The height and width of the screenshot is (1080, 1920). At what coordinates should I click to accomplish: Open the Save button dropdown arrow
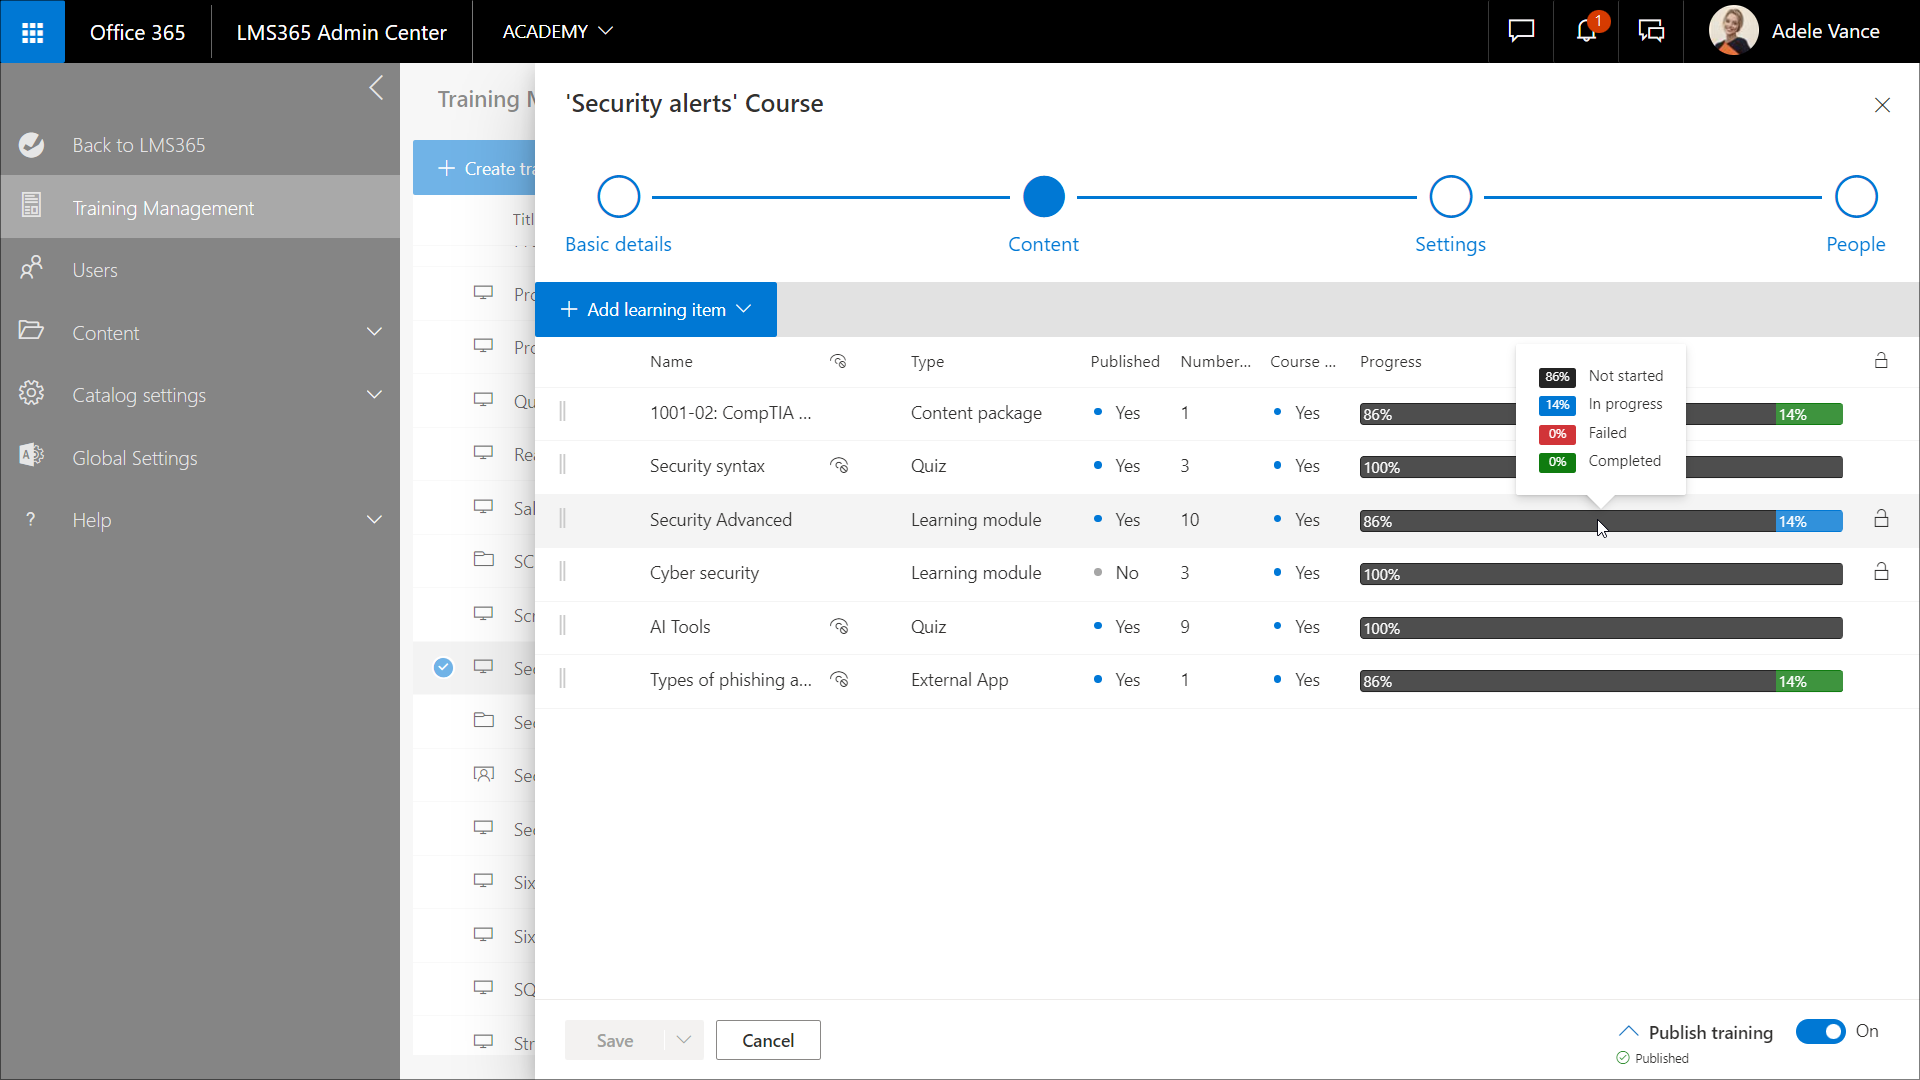(x=684, y=1040)
